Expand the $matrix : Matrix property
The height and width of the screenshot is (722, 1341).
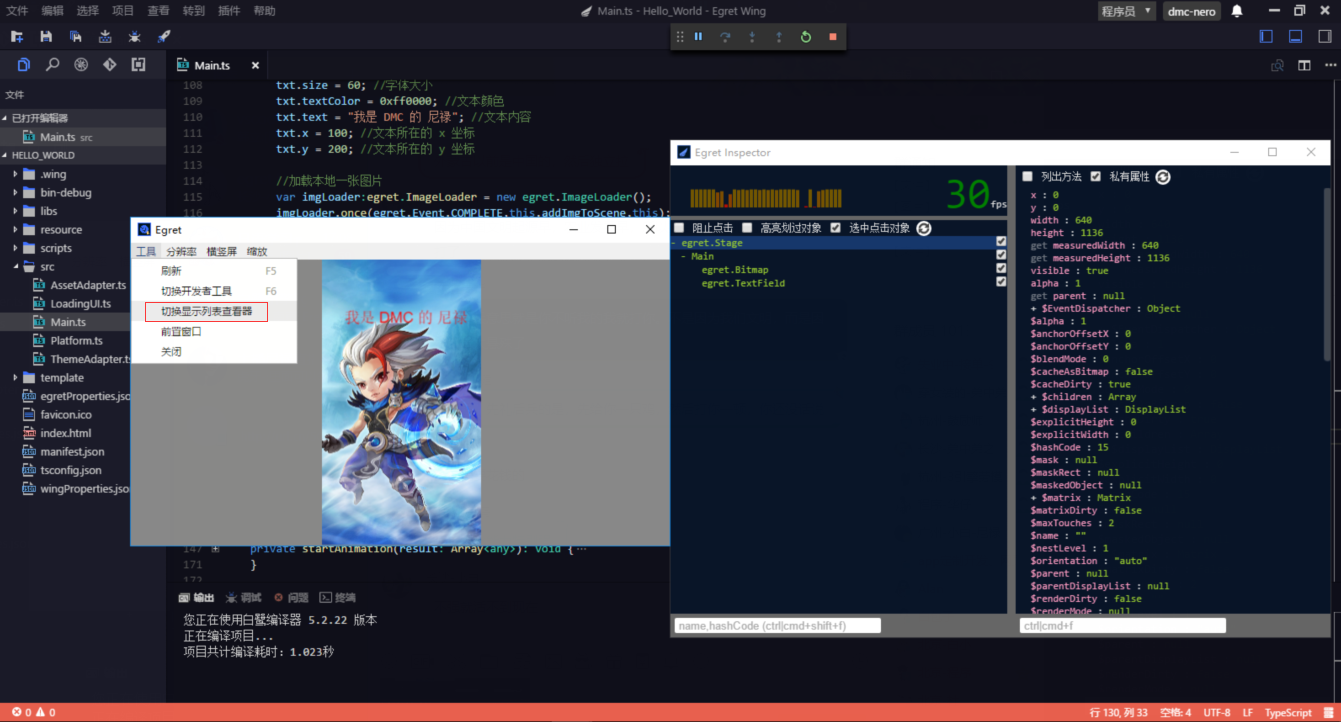click(1034, 498)
